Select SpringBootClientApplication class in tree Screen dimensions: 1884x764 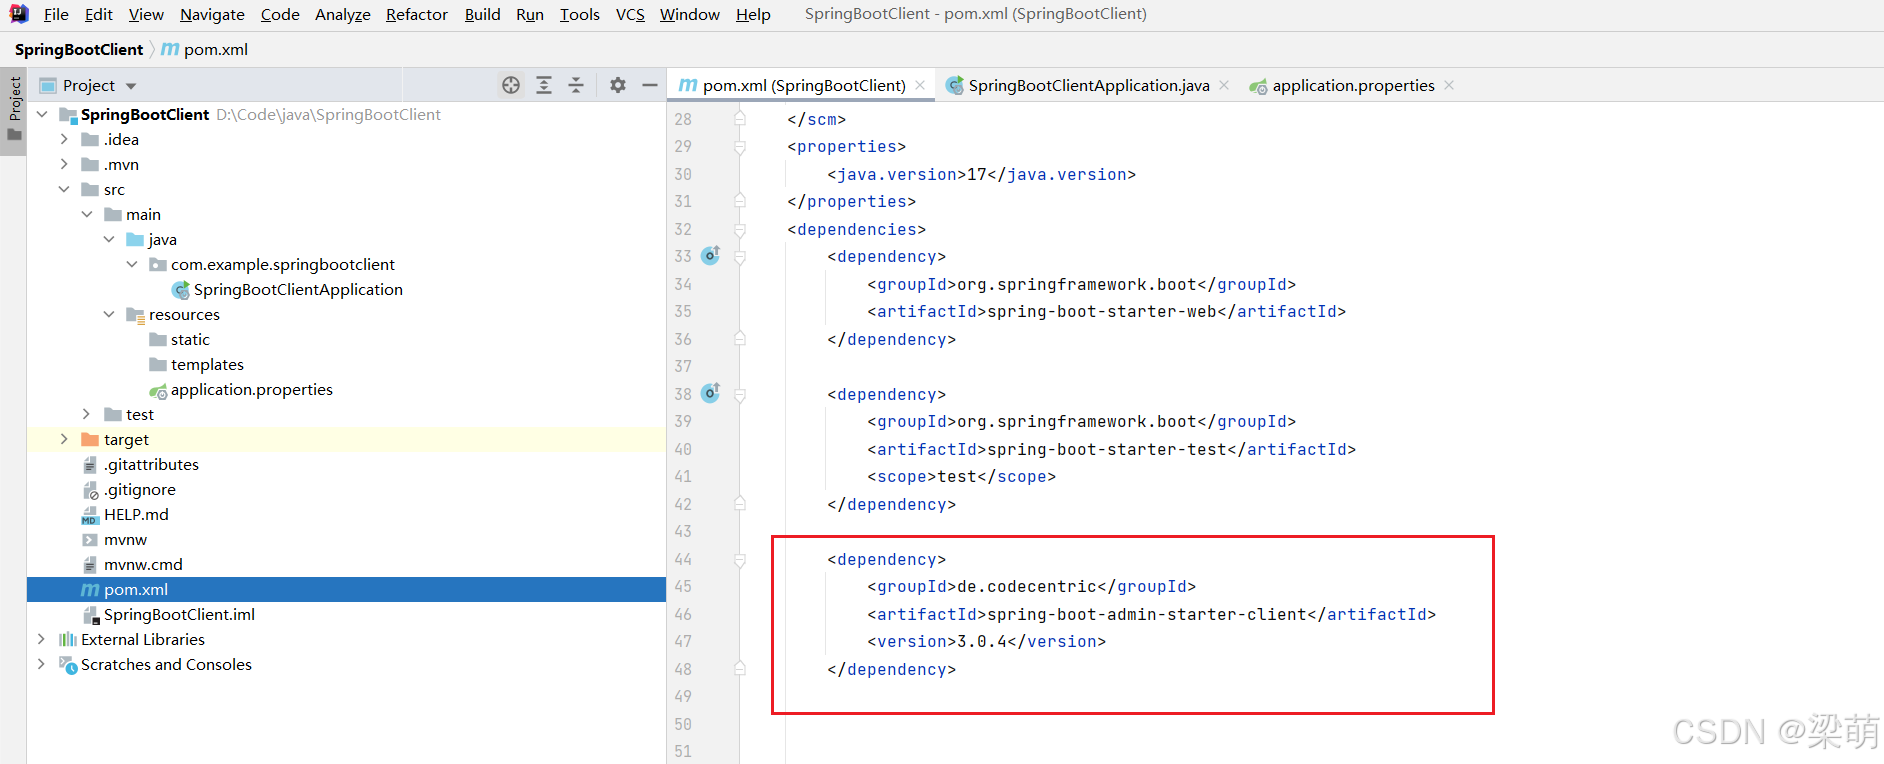click(x=287, y=289)
